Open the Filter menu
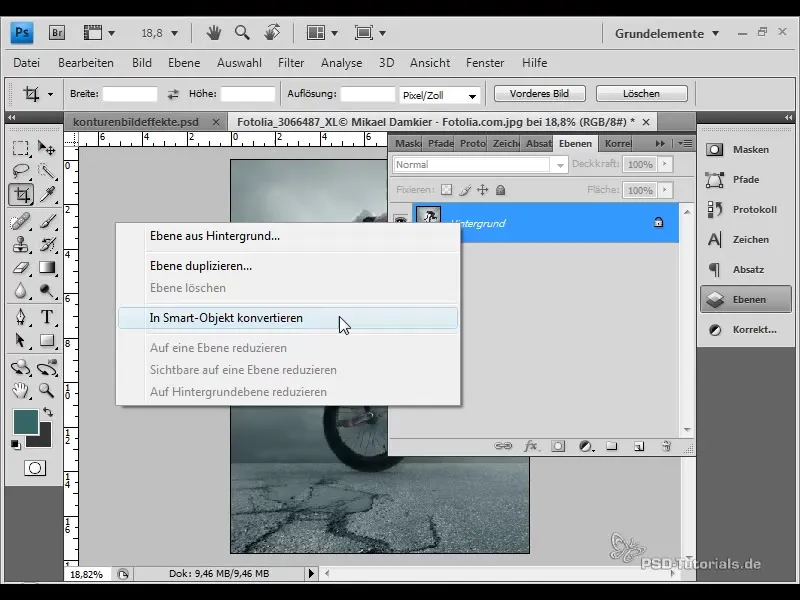The width and height of the screenshot is (800, 600). click(x=291, y=63)
